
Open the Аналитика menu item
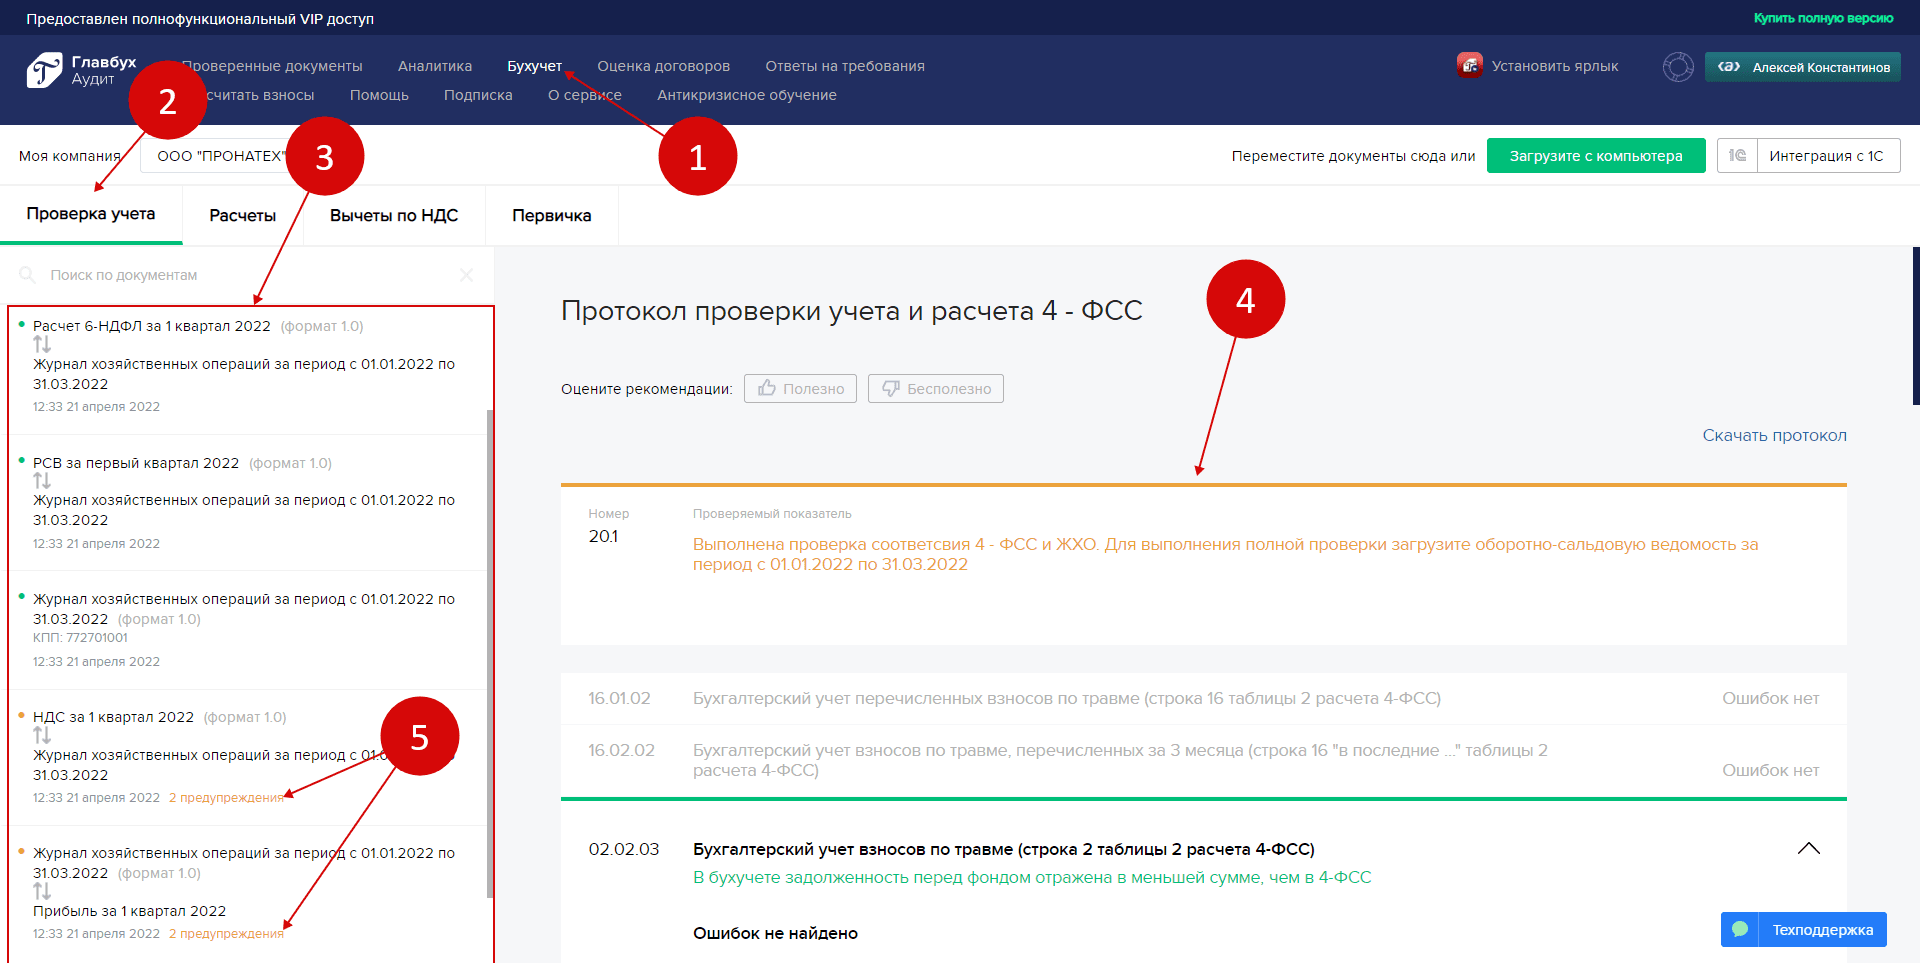pyautogui.click(x=435, y=66)
